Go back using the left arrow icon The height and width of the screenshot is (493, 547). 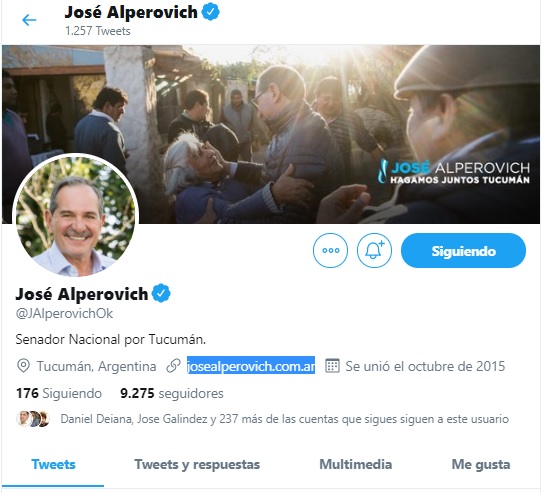[29, 20]
